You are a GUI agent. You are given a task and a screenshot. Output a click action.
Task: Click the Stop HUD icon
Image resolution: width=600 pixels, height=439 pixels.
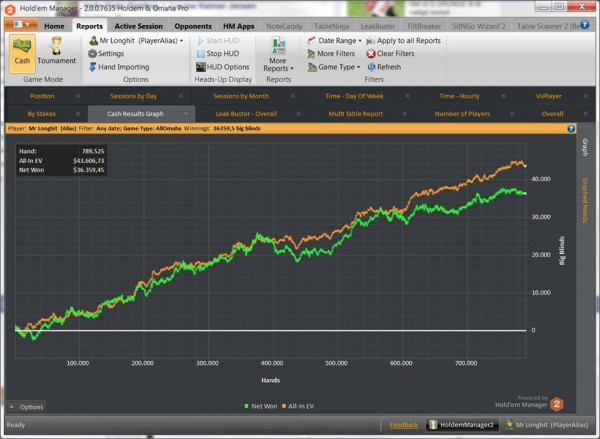point(201,54)
